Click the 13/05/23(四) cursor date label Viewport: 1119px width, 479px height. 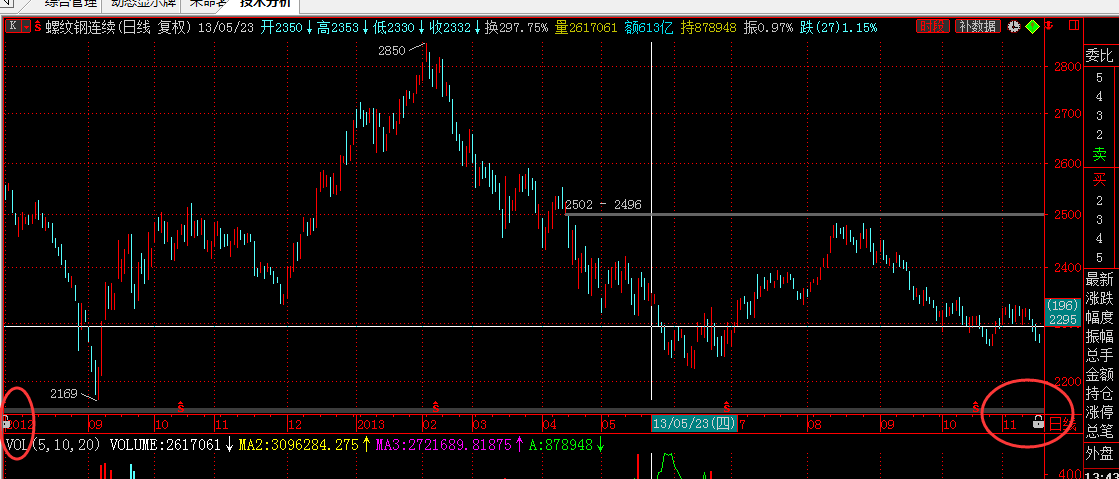point(695,424)
